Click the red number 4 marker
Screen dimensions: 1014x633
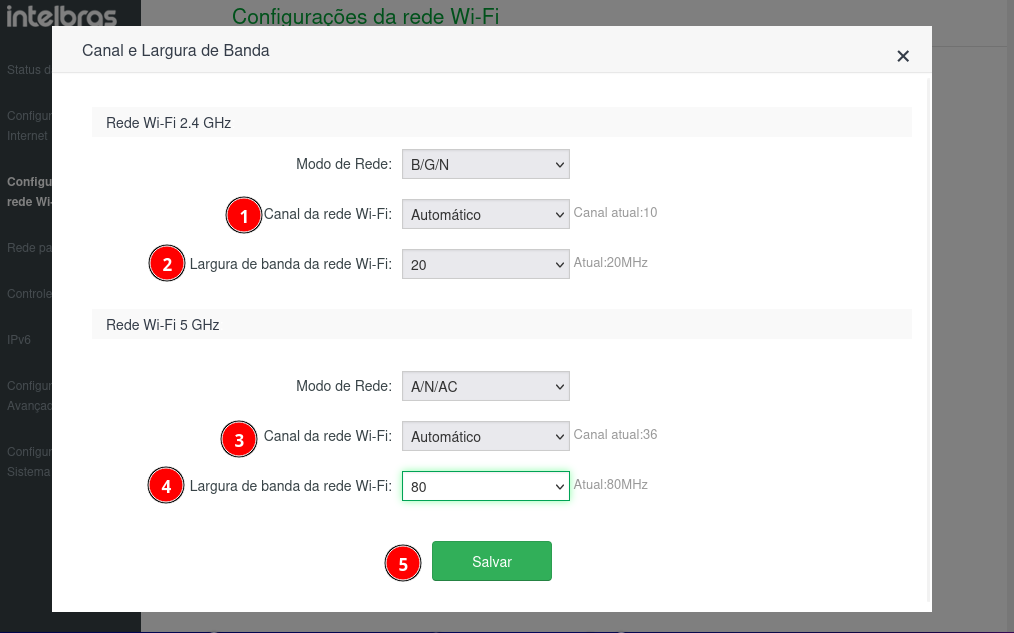point(166,486)
